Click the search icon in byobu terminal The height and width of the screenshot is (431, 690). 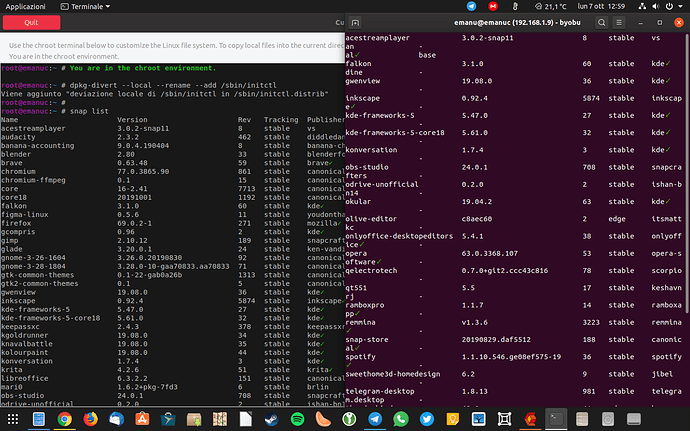(602, 22)
